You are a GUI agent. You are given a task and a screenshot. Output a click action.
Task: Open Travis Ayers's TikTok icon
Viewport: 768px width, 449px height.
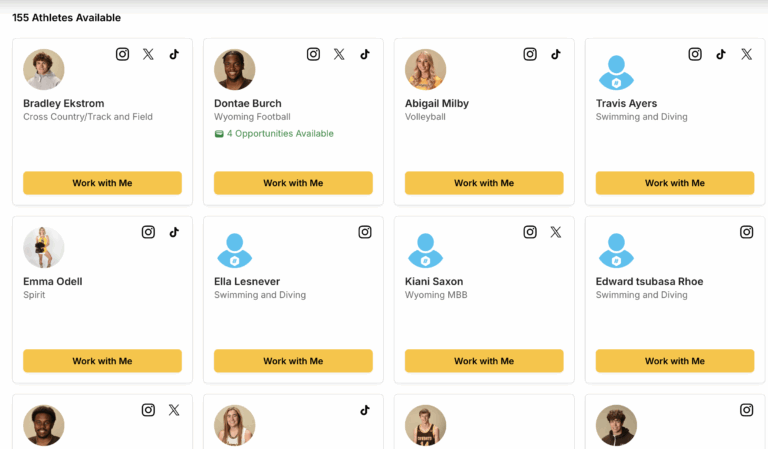(x=721, y=54)
